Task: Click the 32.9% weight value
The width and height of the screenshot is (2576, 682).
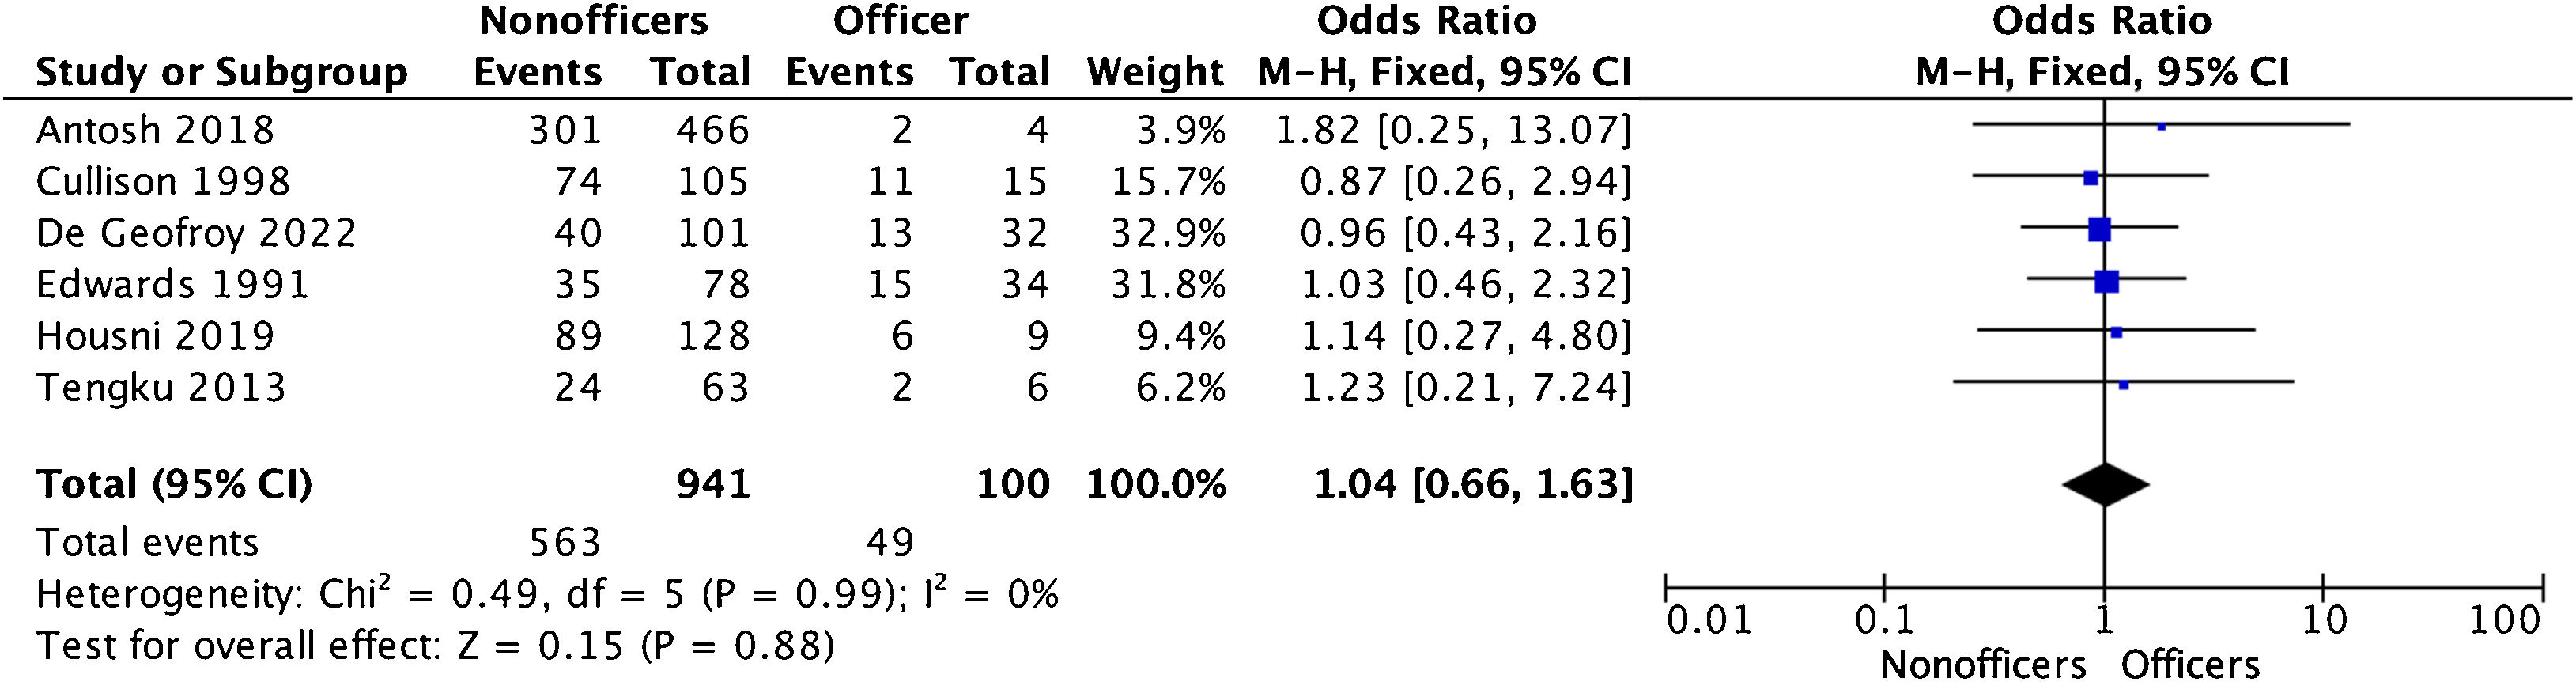Action: 1168,233
